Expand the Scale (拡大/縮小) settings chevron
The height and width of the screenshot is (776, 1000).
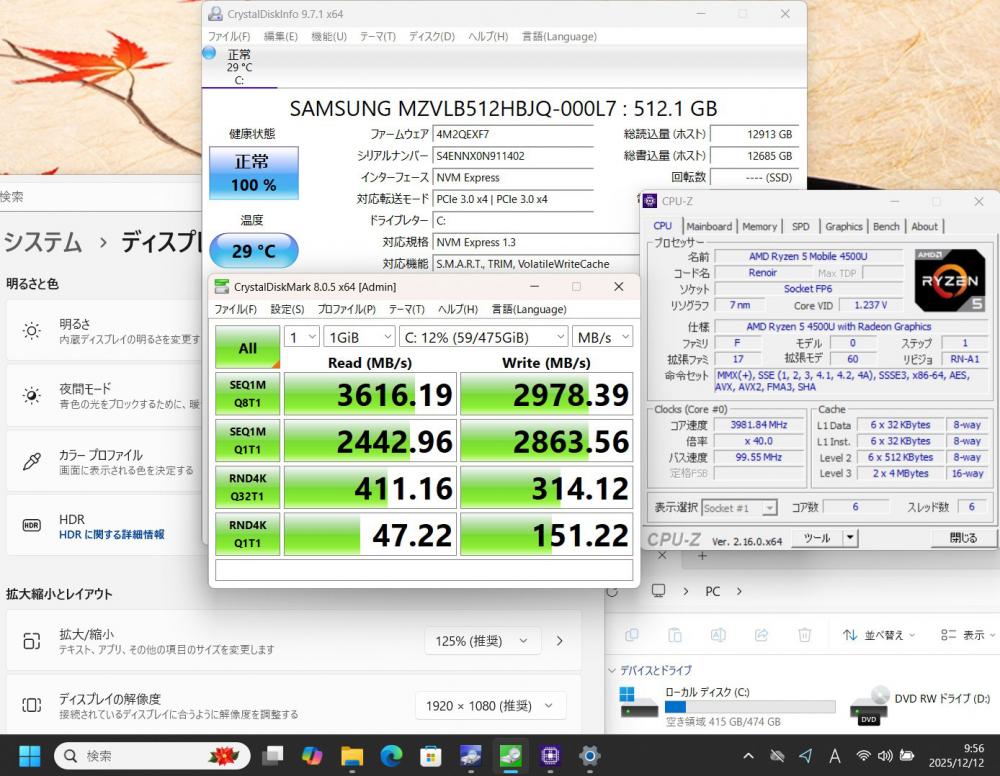pos(559,641)
